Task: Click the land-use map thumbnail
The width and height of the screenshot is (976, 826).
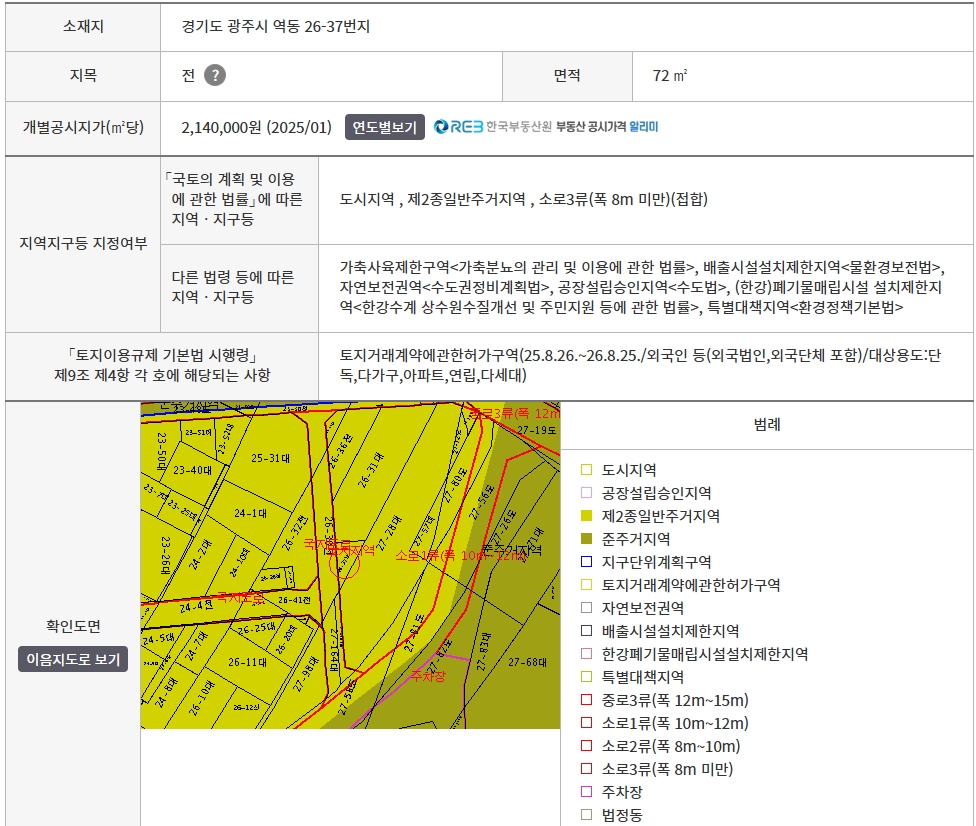Action: click(350, 565)
